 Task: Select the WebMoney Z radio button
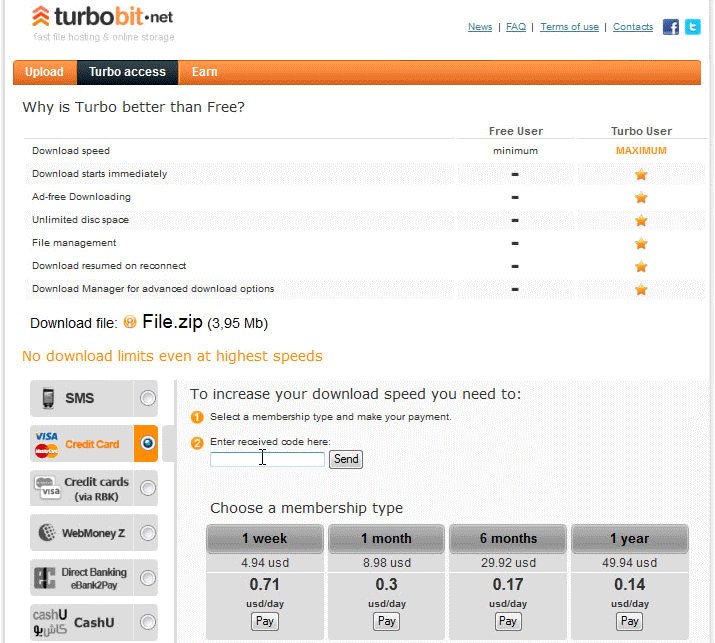pyautogui.click(x=147, y=533)
